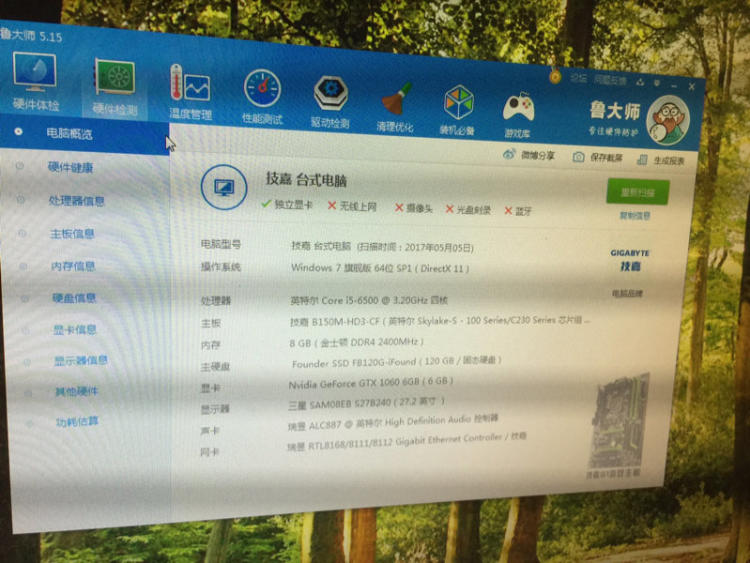Viewport: 750px width, 563px height.
Task: Click the 摄像头 status indicator
Action: [x=414, y=208]
